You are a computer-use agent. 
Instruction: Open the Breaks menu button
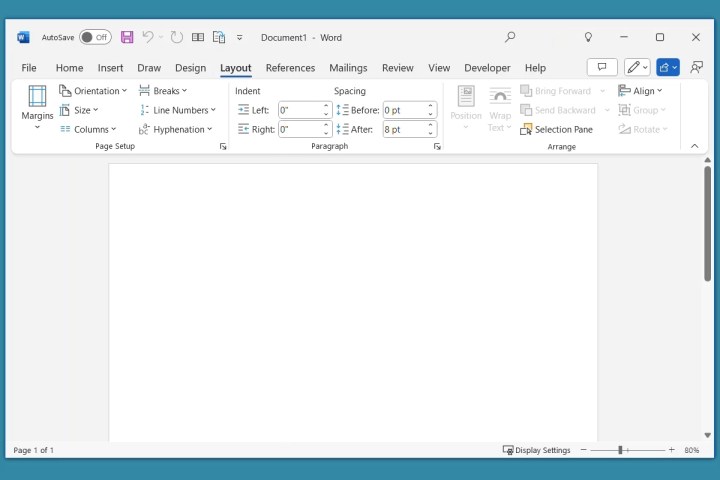[164, 91]
